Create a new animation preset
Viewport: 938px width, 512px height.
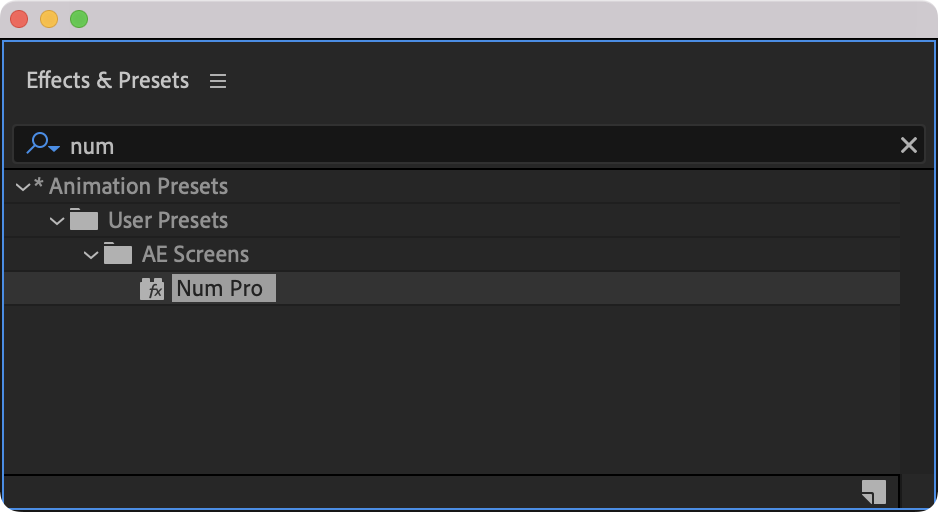pyautogui.click(x=873, y=491)
